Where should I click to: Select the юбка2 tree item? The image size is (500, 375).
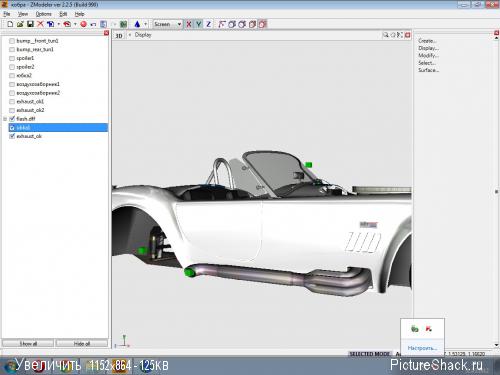(x=24, y=75)
